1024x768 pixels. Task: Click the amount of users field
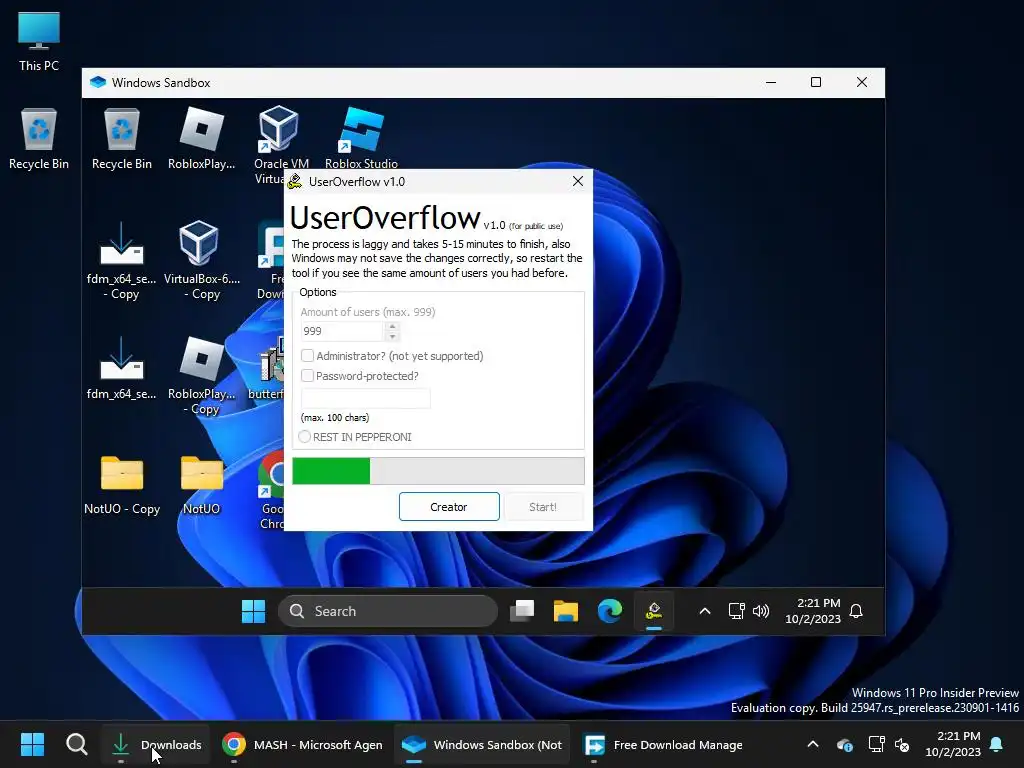[342, 331]
